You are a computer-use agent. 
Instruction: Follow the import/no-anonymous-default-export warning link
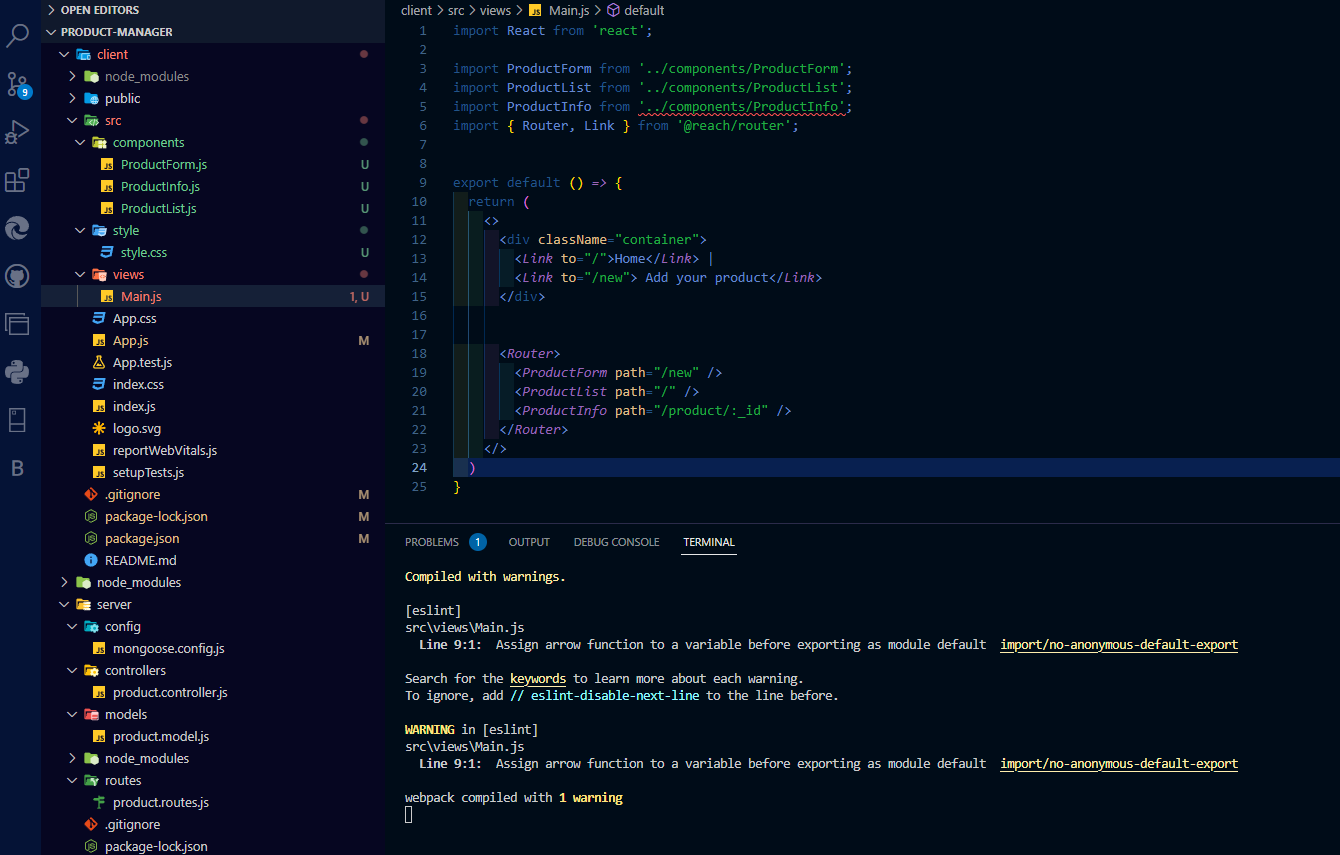pos(1118,644)
